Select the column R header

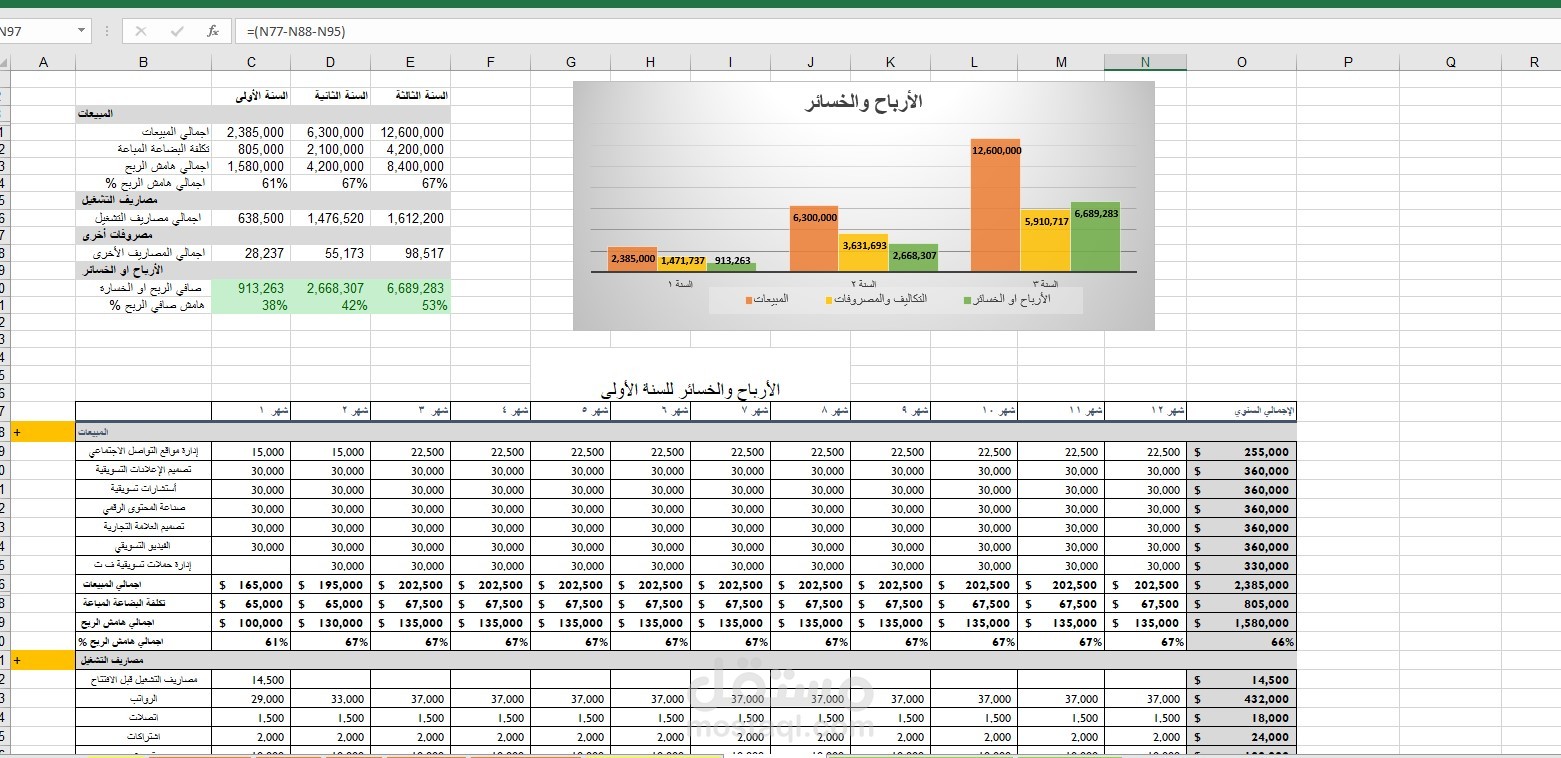[1534, 62]
